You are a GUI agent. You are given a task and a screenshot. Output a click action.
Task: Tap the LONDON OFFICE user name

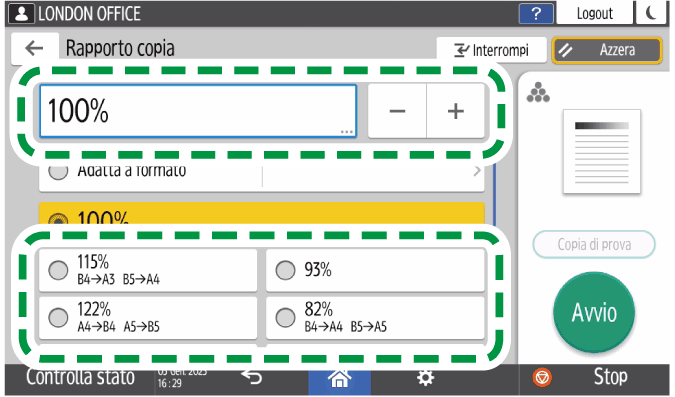90,14
